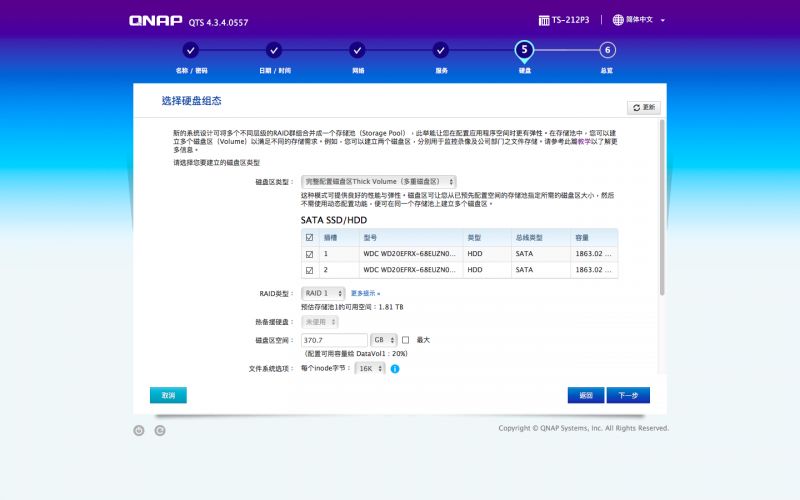Click the 磁盘区空间 size input field

click(334, 340)
